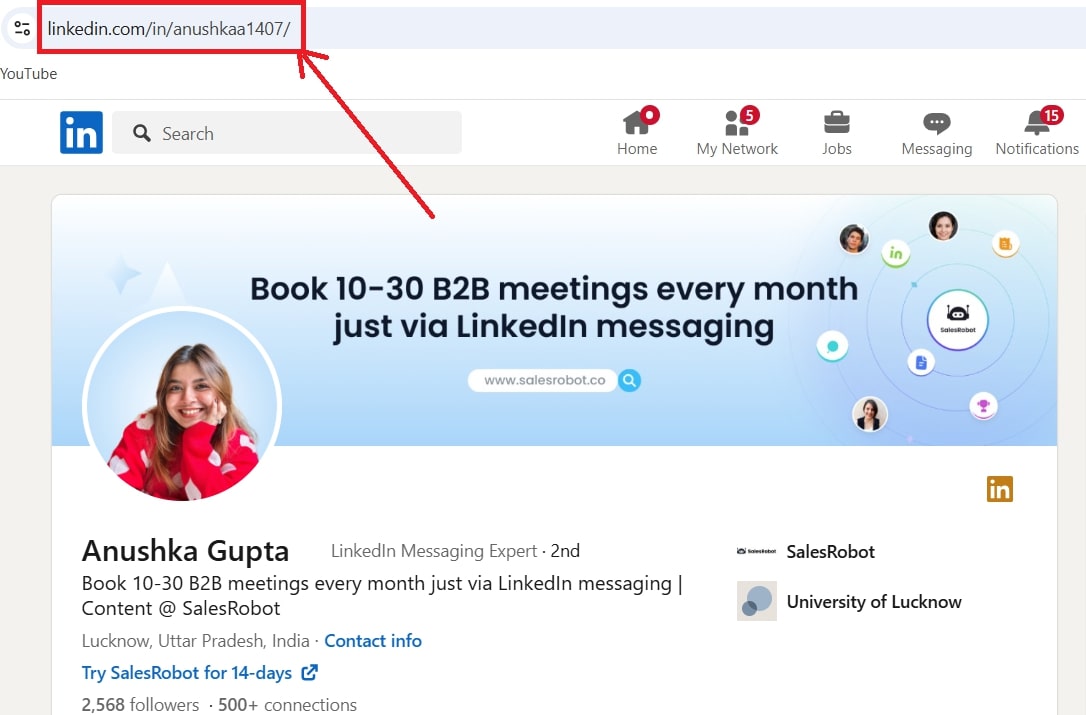
Task: View the 500+ connections link
Action: click(287, 704)
